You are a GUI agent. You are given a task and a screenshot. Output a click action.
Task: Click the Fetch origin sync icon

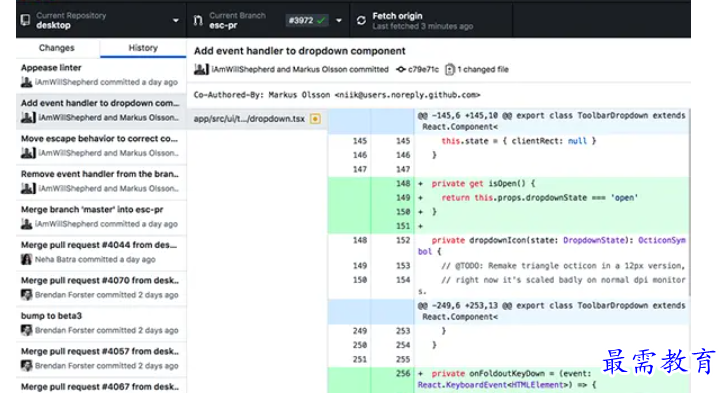tap(361, 20)
